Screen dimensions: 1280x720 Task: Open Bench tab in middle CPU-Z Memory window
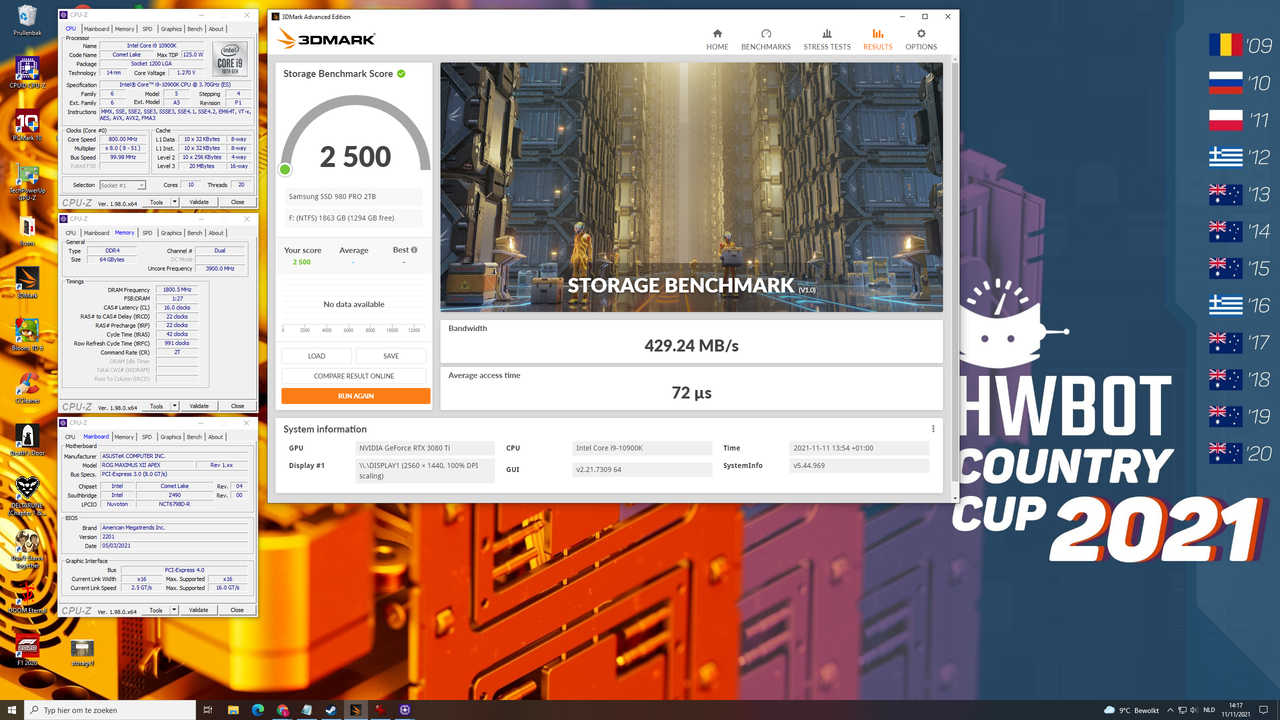click(x=195, y=233)
